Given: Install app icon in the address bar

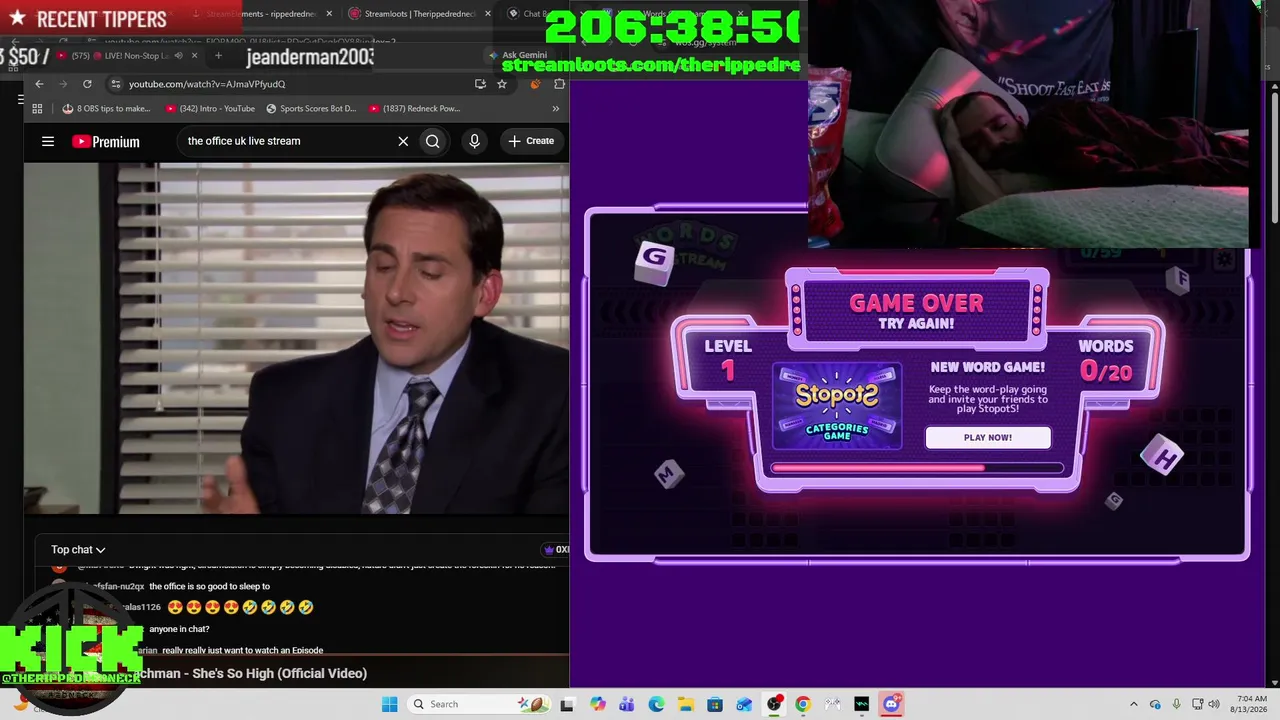Looking at the screenshot, I should (480, 84).
